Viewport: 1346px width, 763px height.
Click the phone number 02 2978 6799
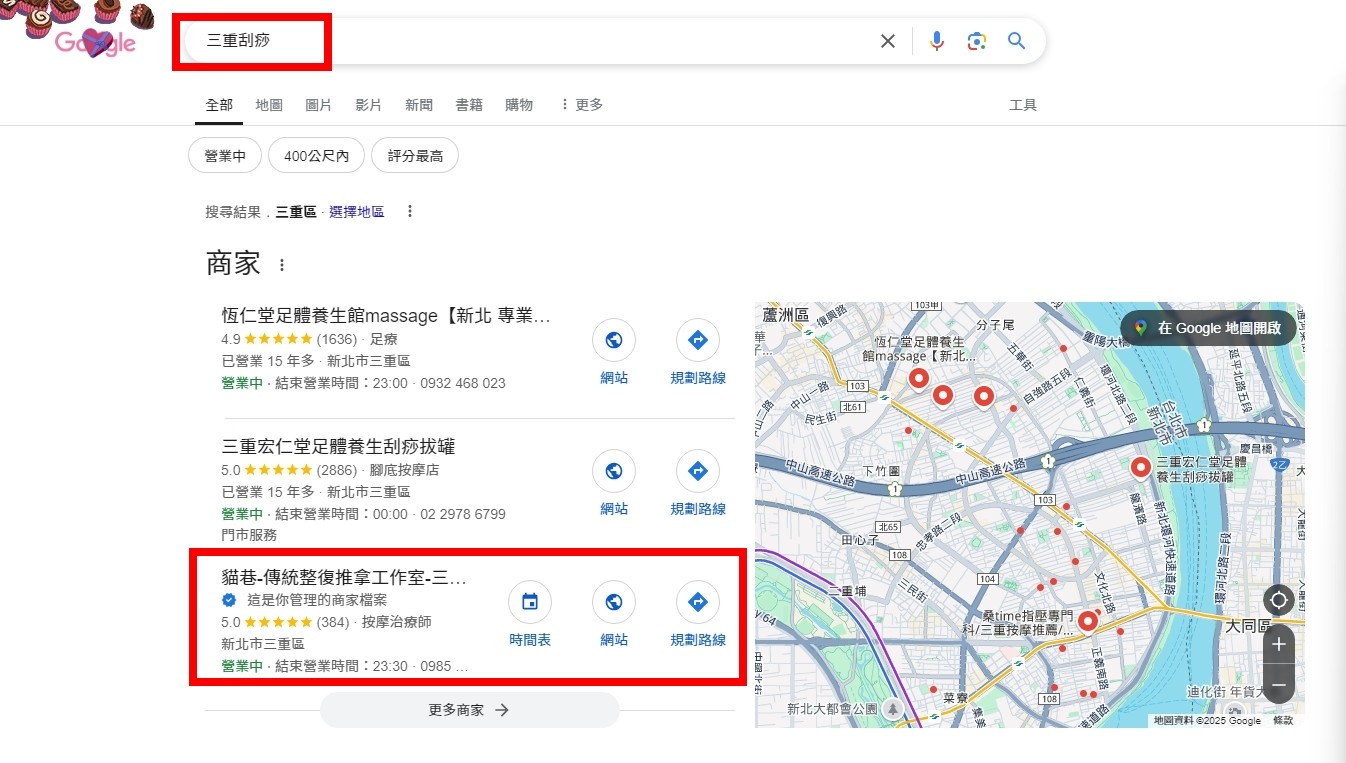(x=461, y=514)
